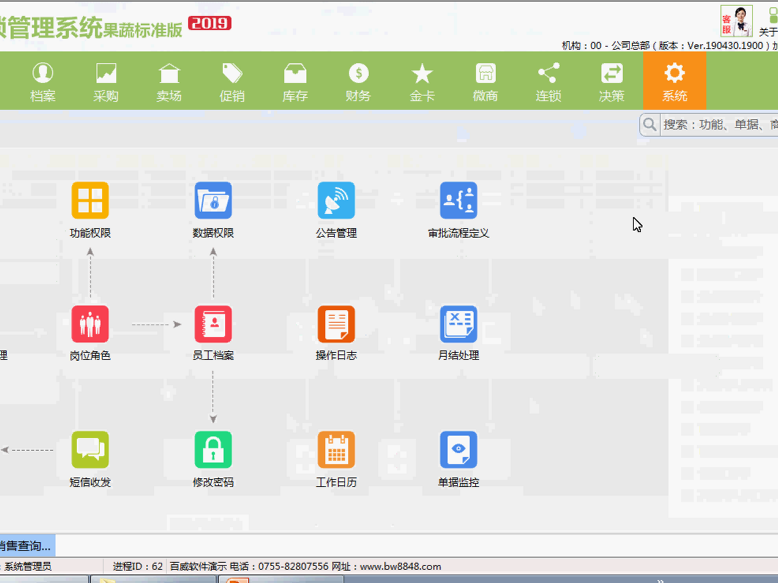Open the 员工档案 employee records icon

pyautogui.click(x=213, y=324)
